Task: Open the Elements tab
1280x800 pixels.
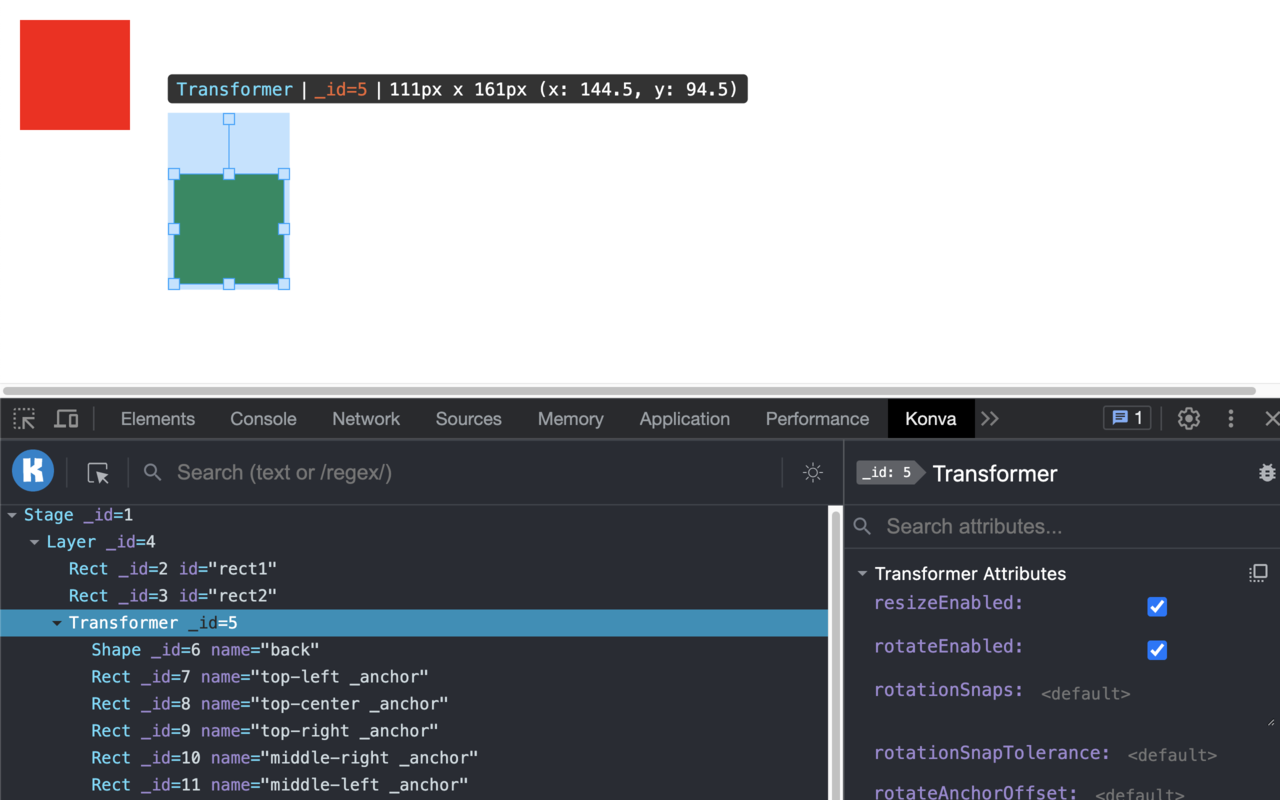Action: coord(157,418)
